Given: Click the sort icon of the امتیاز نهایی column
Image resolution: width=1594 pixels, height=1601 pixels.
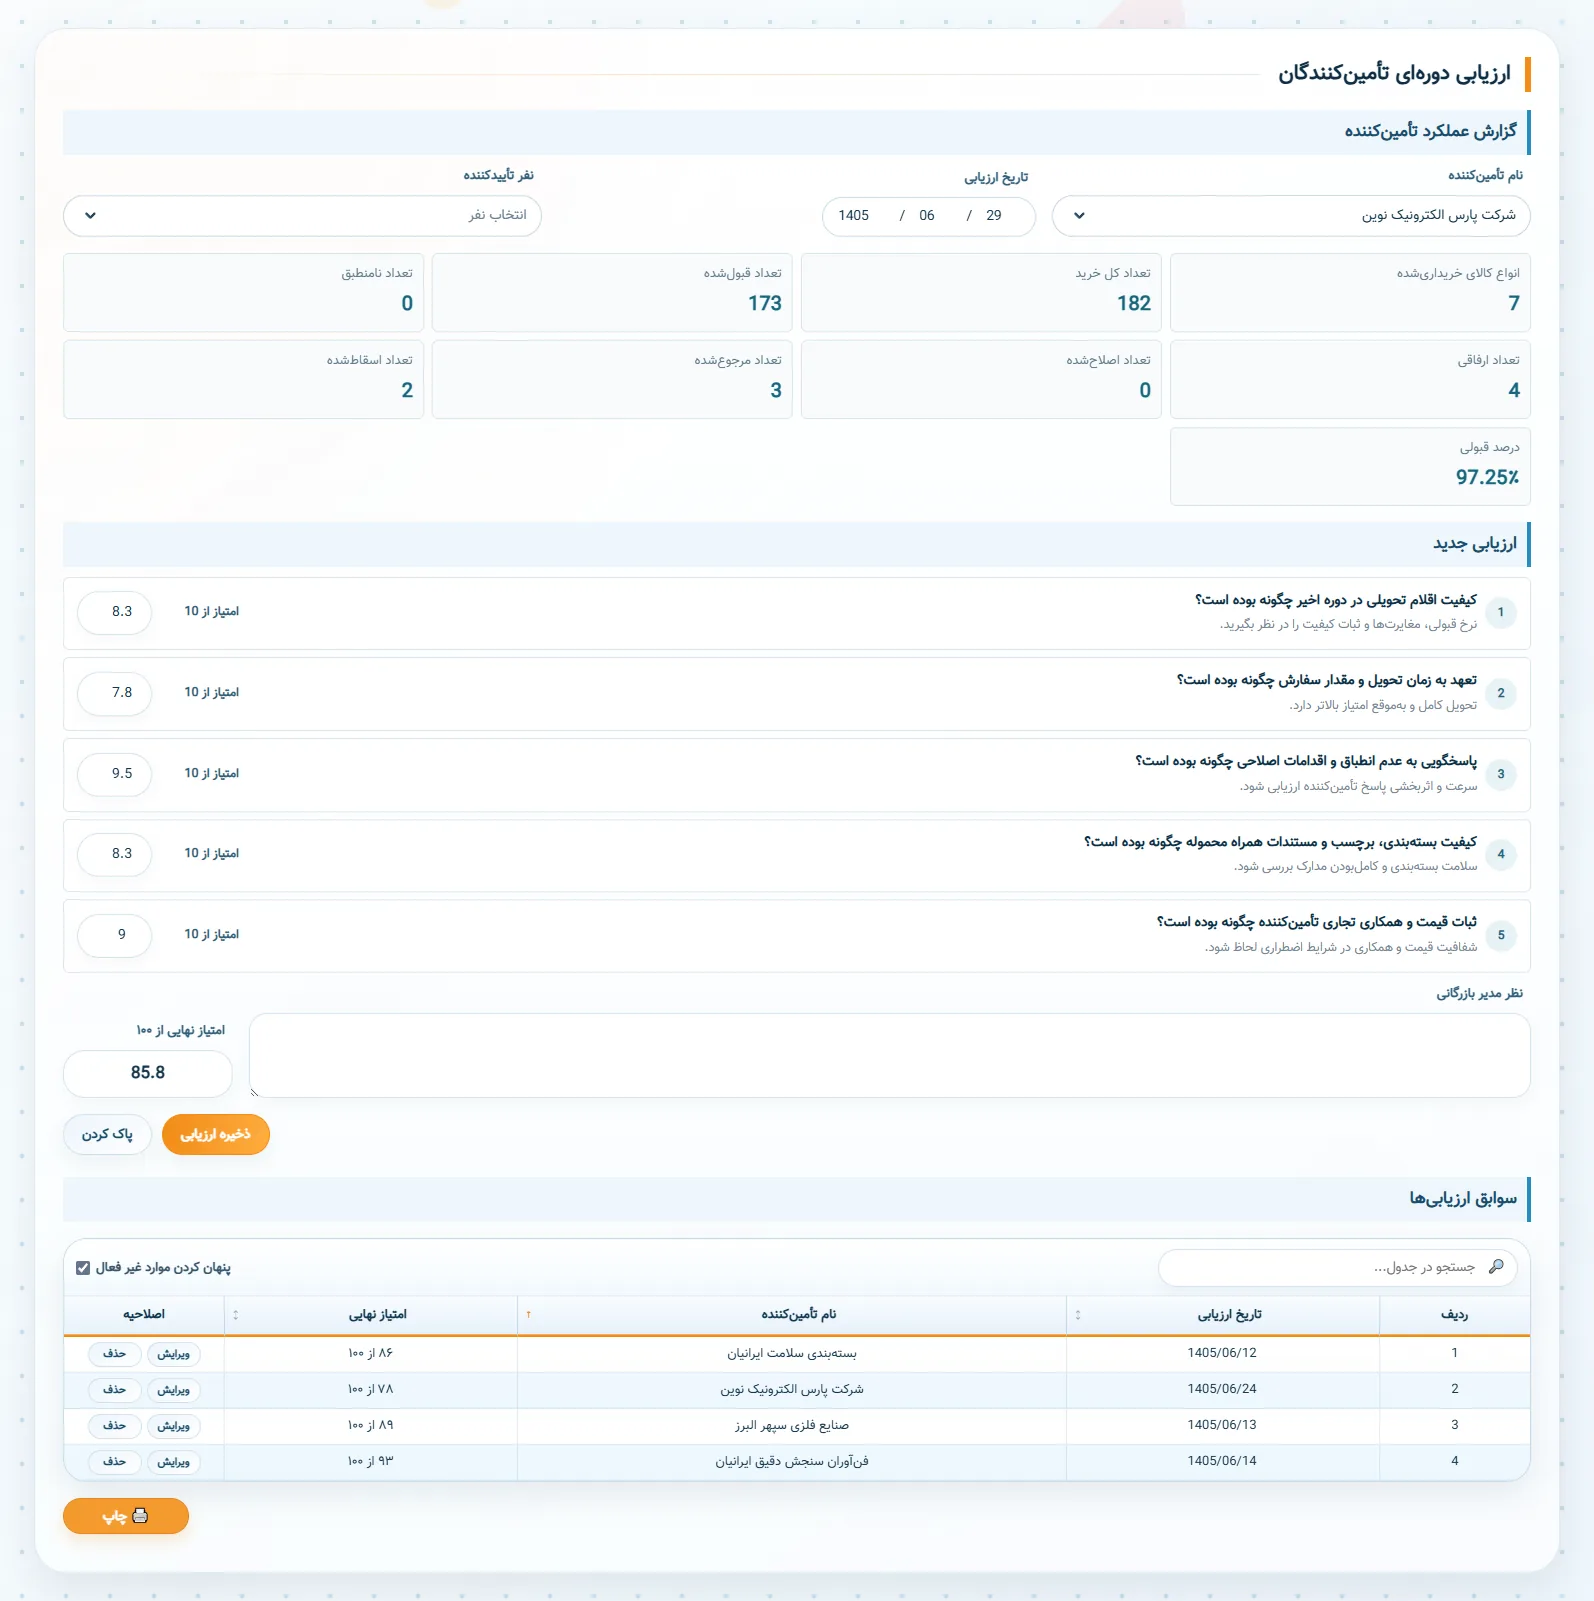Looking at the screenshot, I should click(236, 1315).
